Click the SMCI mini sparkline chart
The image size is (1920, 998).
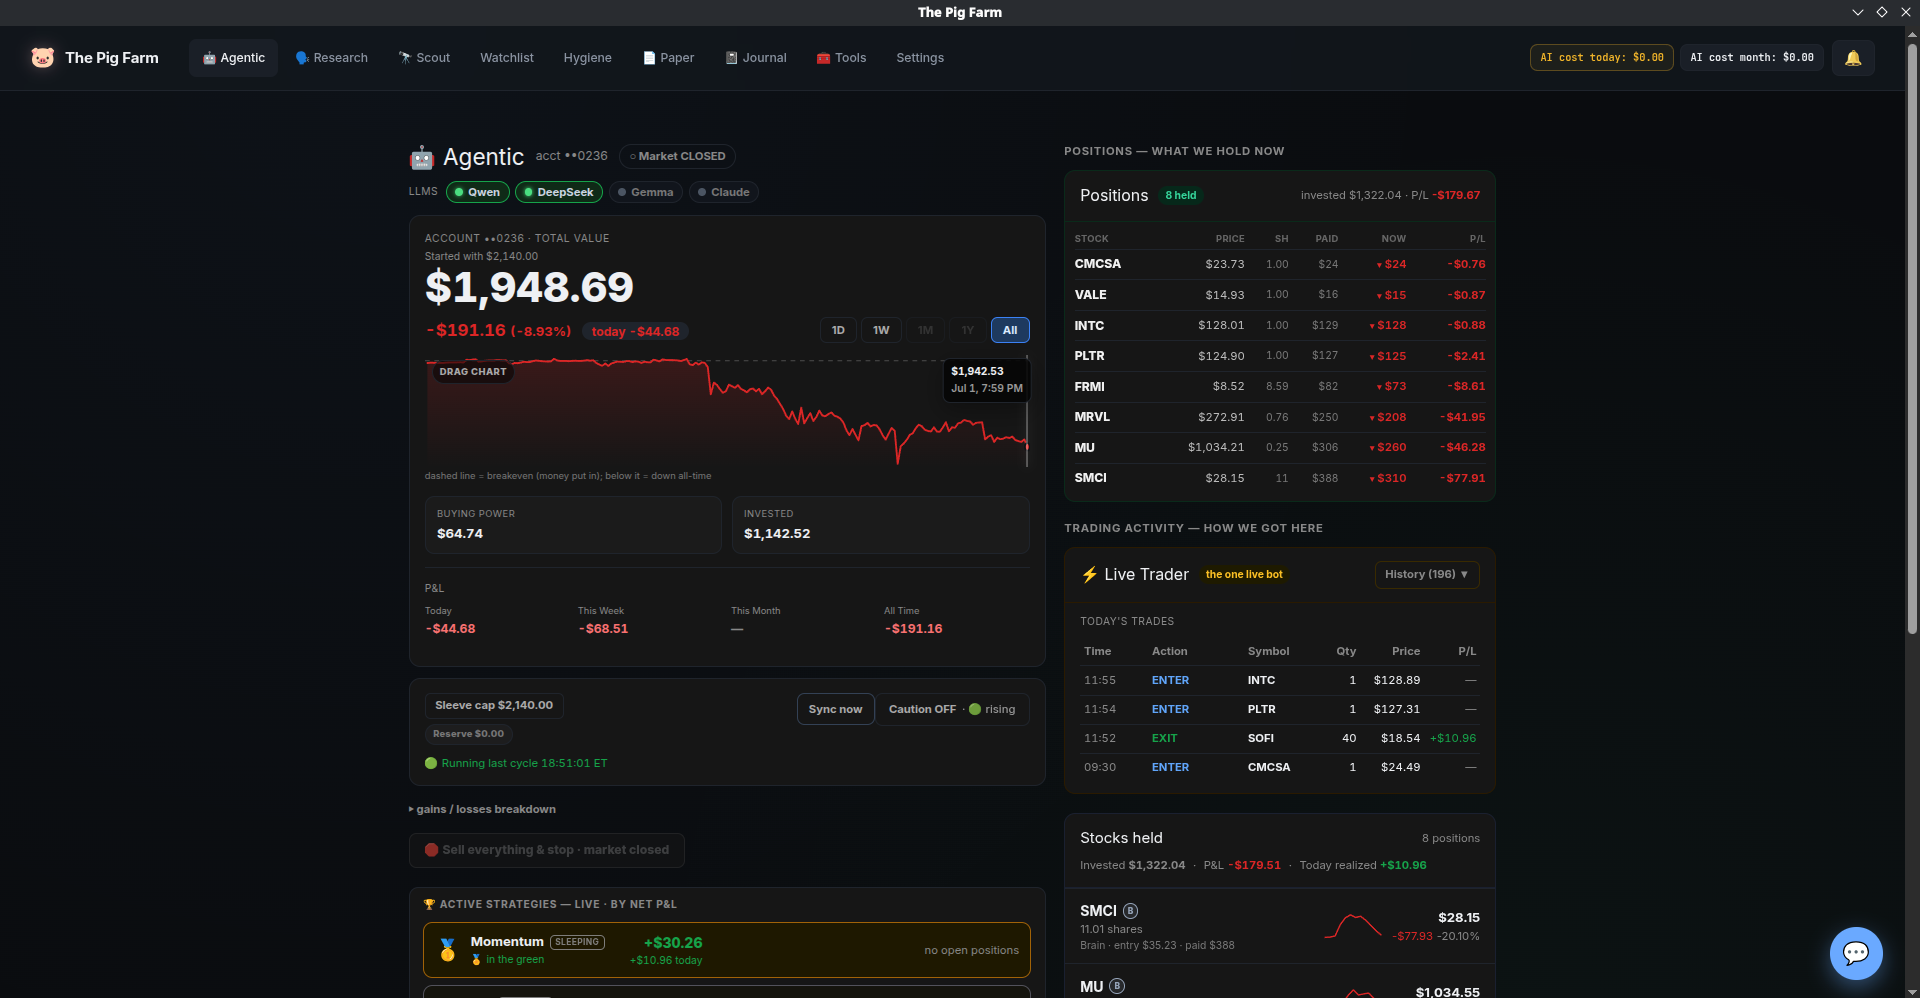click(1352, 927)
